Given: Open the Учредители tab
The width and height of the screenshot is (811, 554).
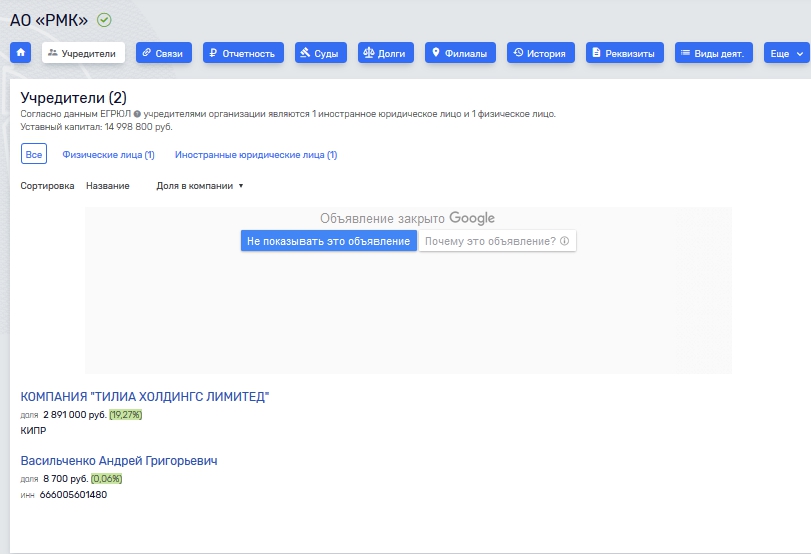Looking at the screenshot, I should pyautogui.click(x=83, y=53).
